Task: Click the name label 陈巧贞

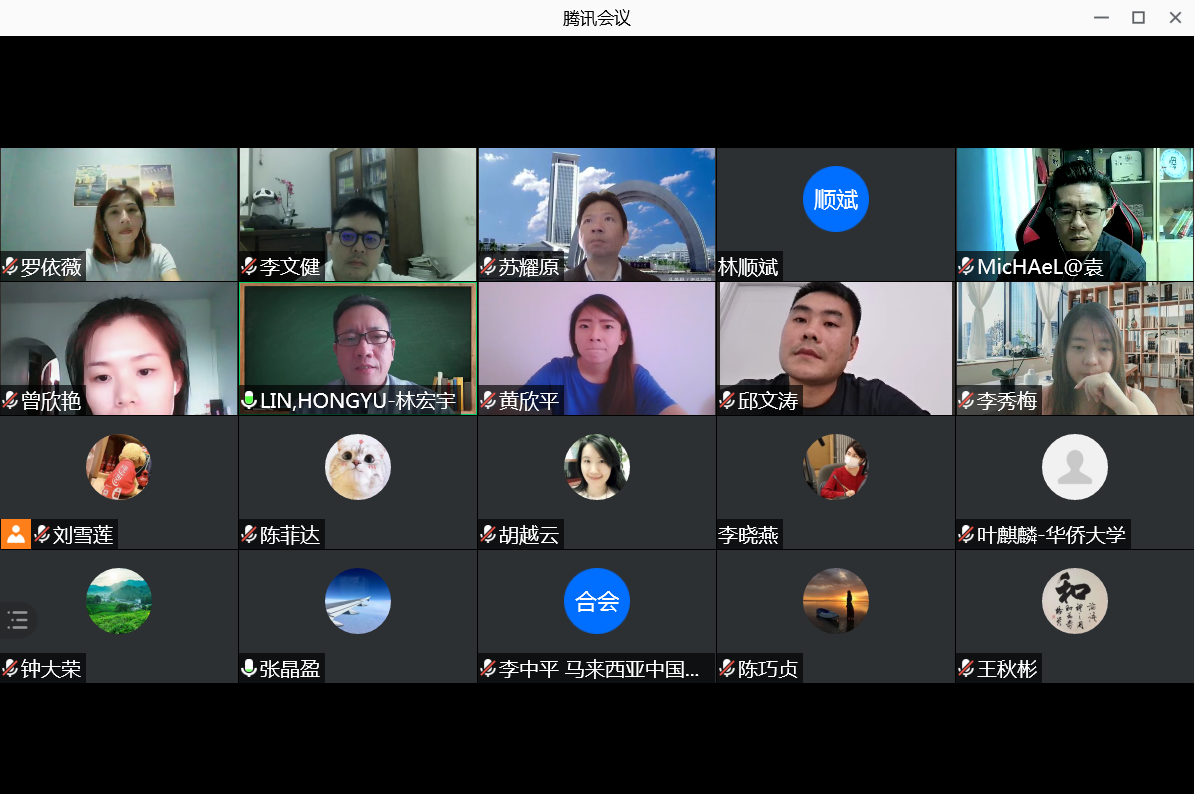Action: [768, 668]
